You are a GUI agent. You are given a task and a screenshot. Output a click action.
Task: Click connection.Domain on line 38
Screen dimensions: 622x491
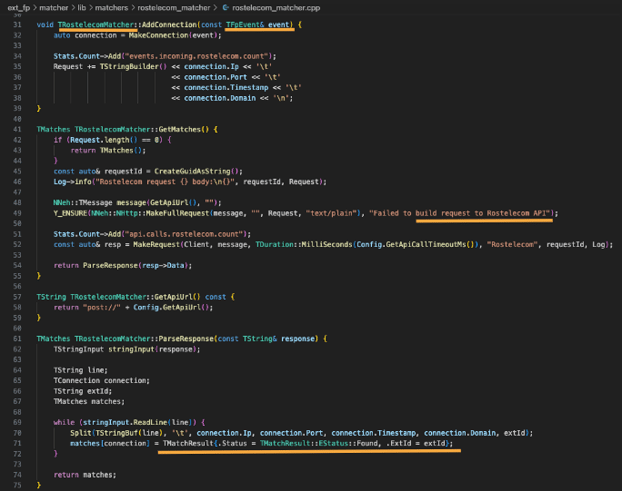(220, 98)
